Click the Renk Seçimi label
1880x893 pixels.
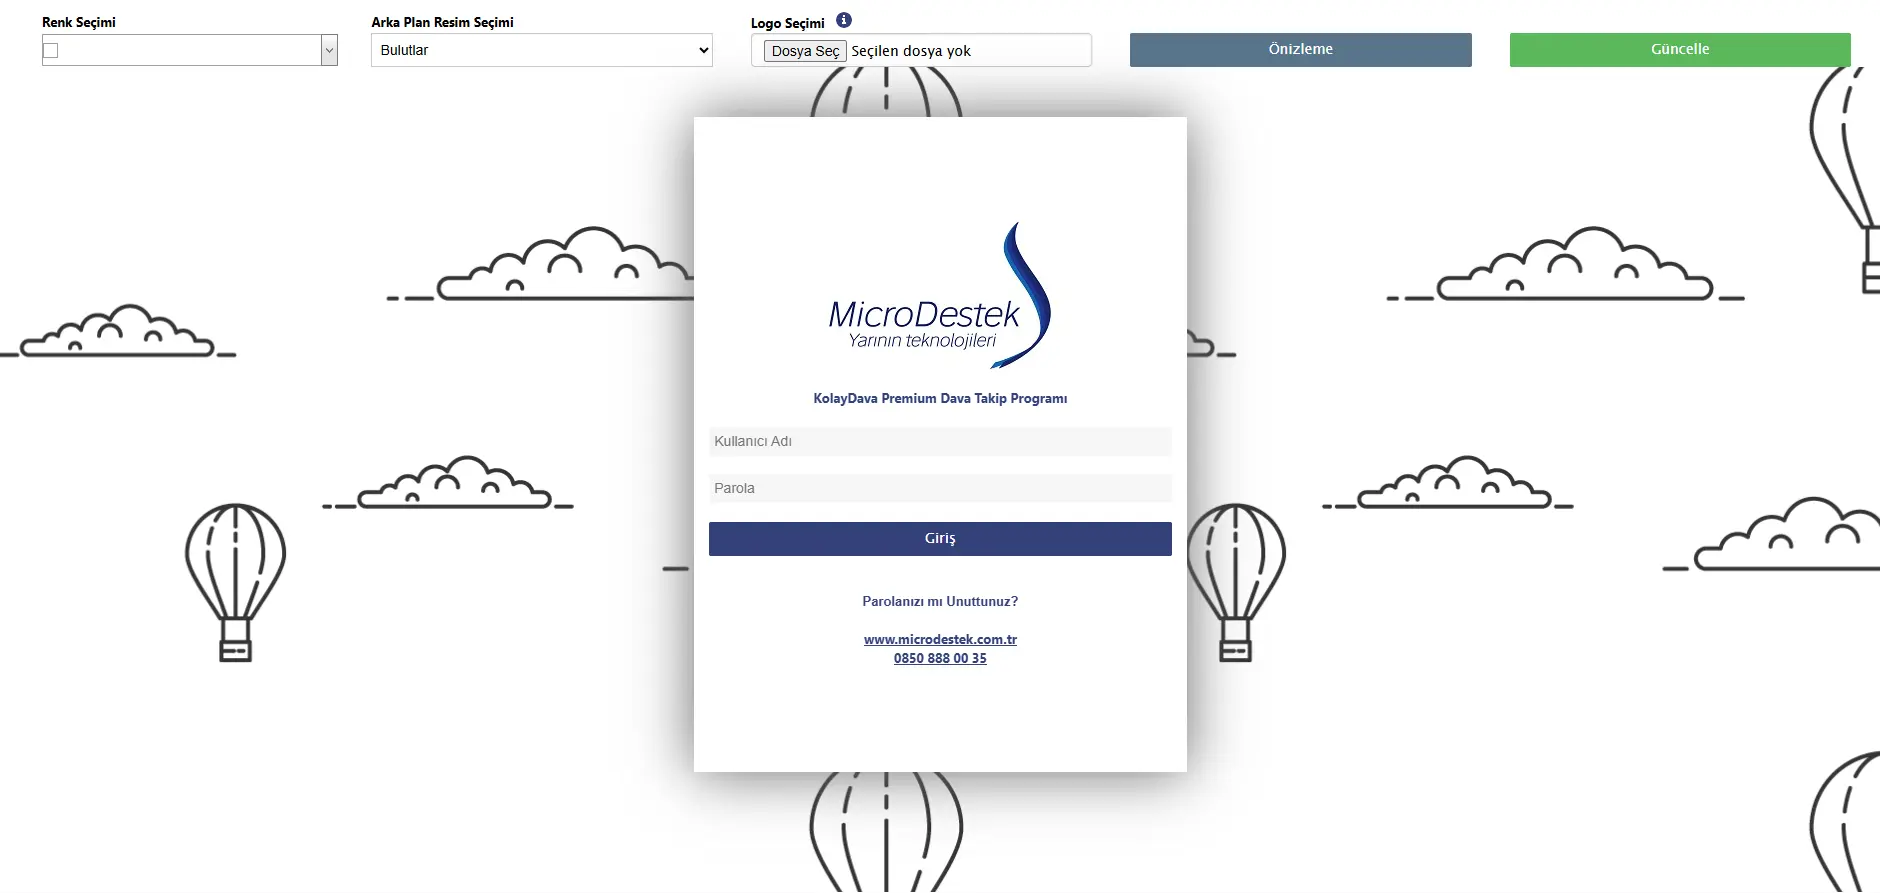point(79,22)
